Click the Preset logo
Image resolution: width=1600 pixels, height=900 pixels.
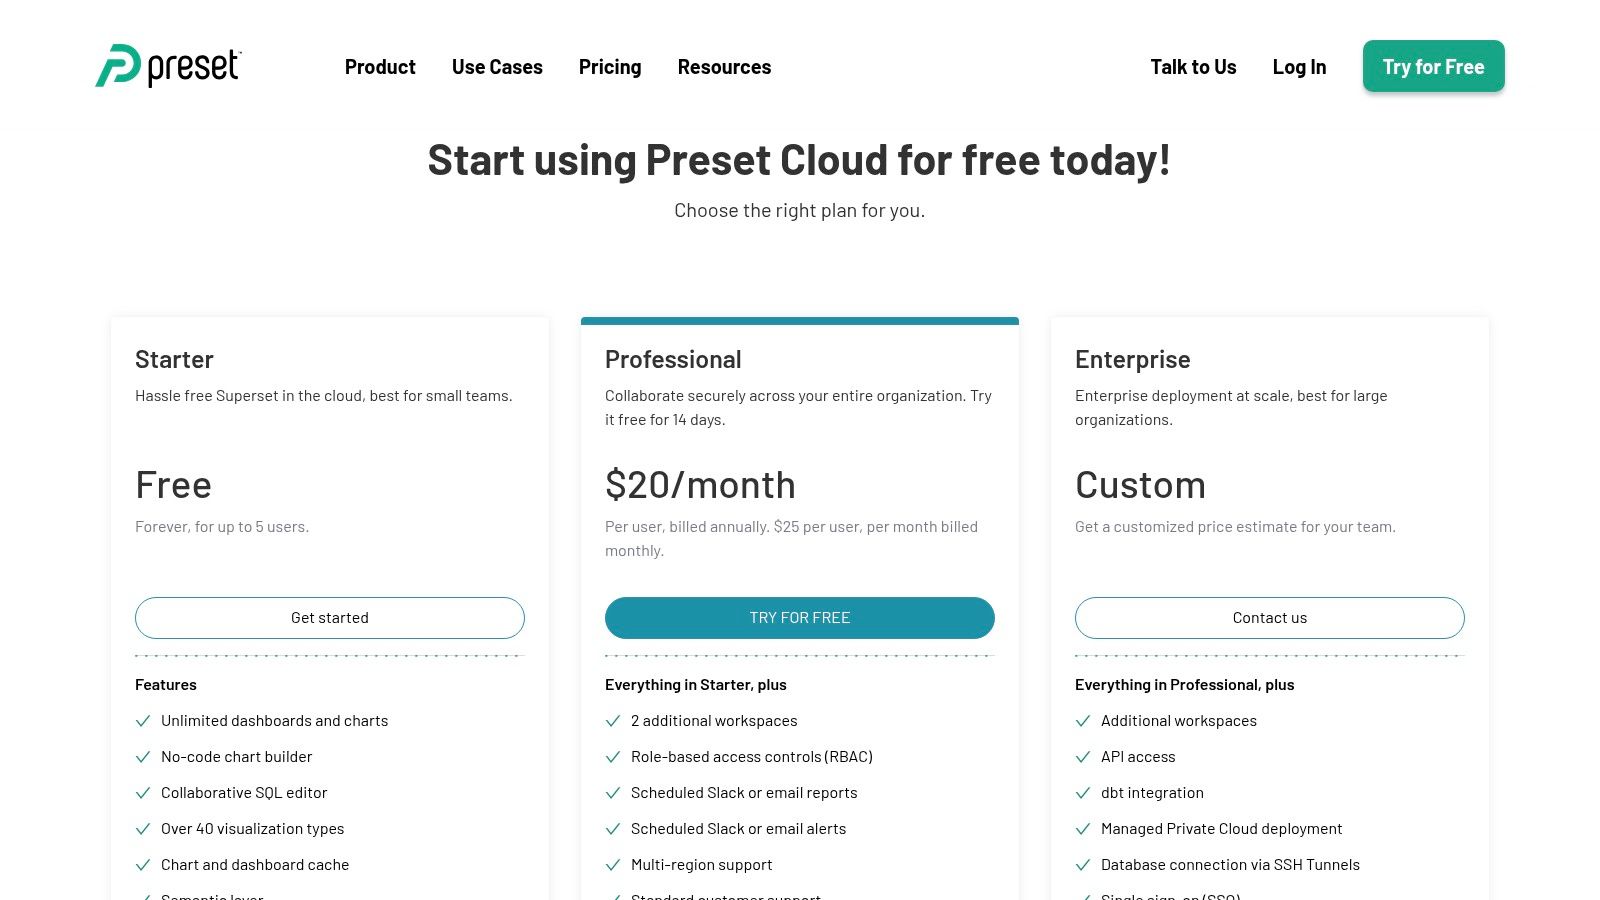click(167, 66)
